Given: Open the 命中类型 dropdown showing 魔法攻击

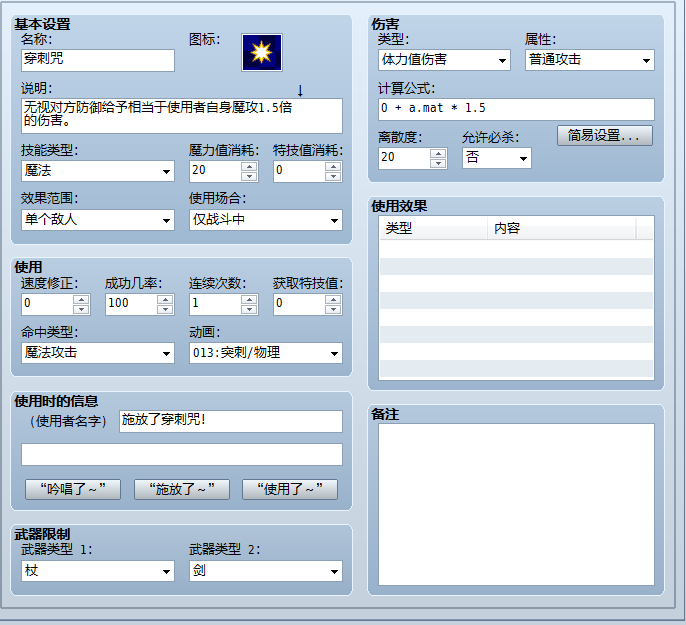Looking at the screenshot, I should click(98, 353).
